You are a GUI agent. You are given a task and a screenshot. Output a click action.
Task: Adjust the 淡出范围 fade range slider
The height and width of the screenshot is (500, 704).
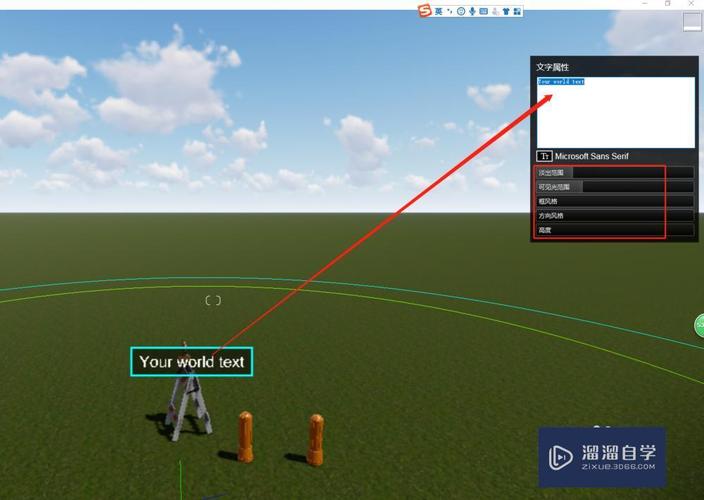point(614,173)
